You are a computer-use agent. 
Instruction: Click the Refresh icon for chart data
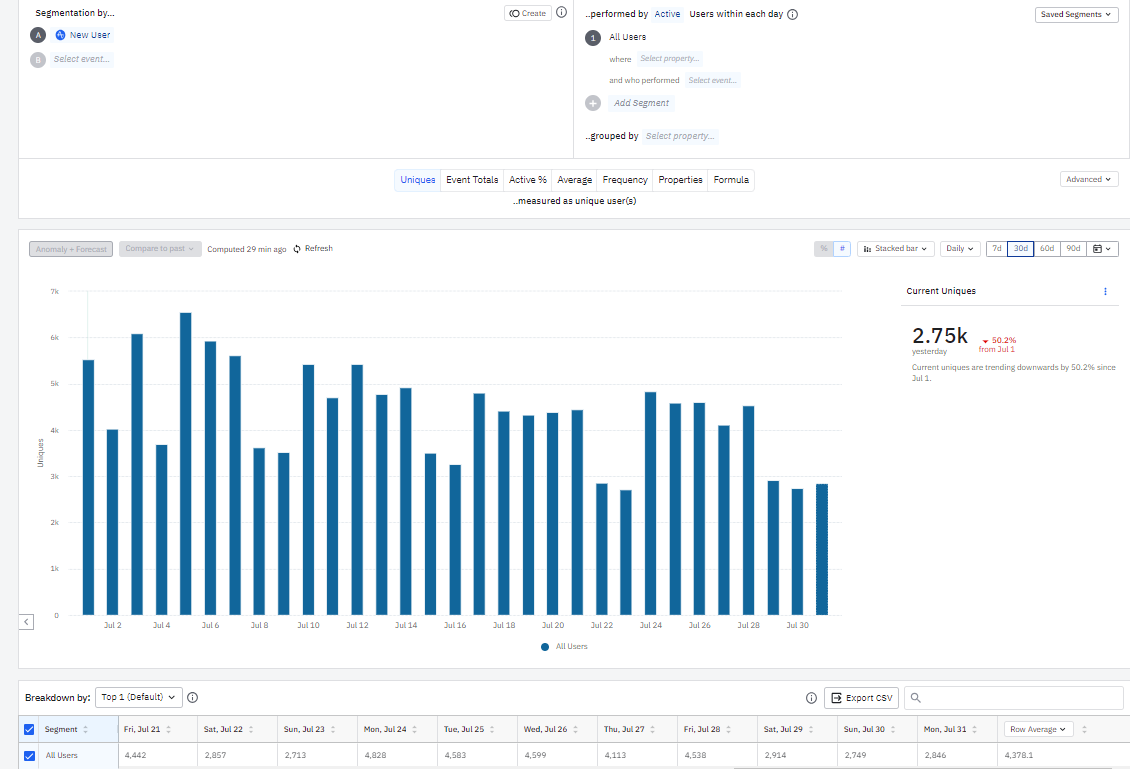(x=297, y=249)
